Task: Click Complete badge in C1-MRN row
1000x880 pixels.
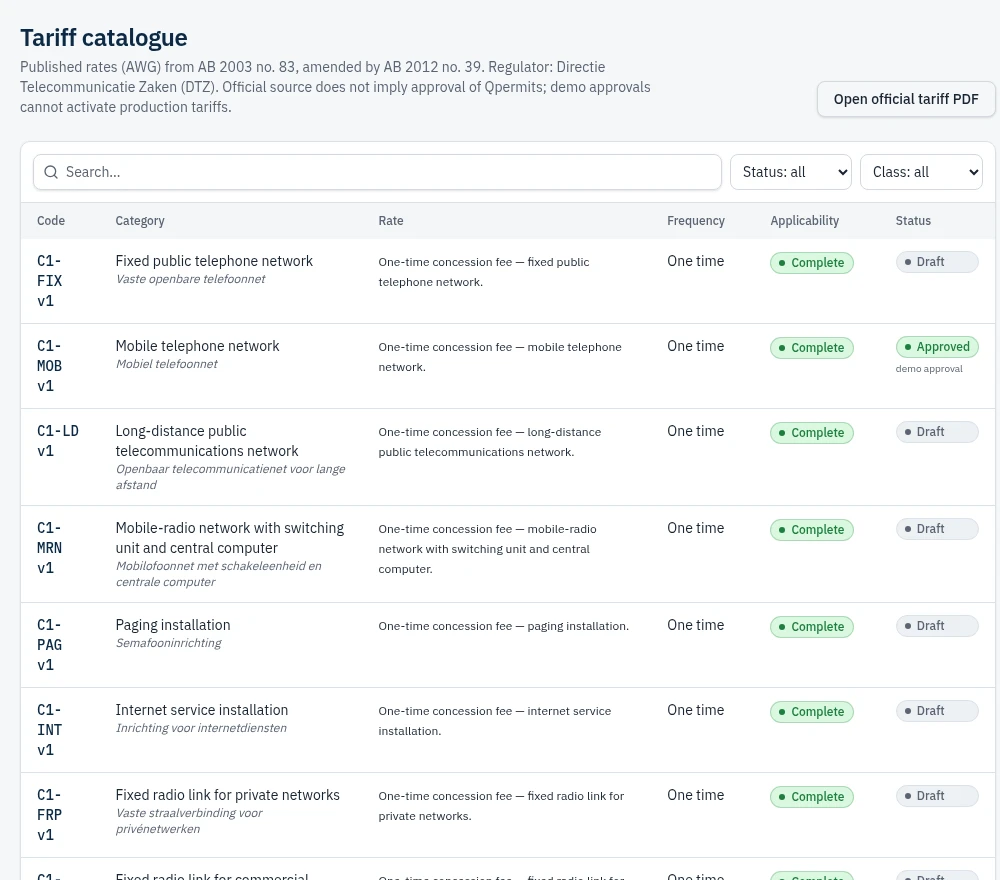Action: coord(812,529)
